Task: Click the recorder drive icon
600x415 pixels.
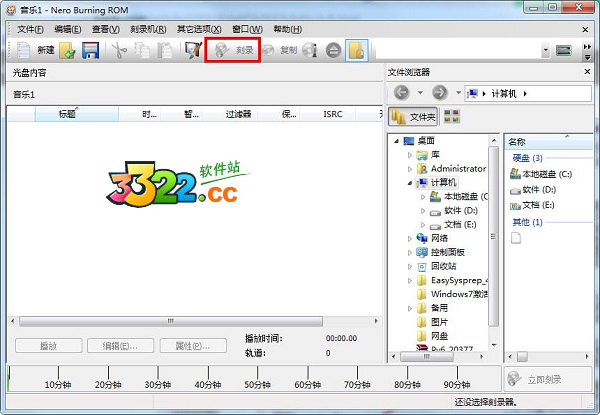Action: (x=564, y=50)
